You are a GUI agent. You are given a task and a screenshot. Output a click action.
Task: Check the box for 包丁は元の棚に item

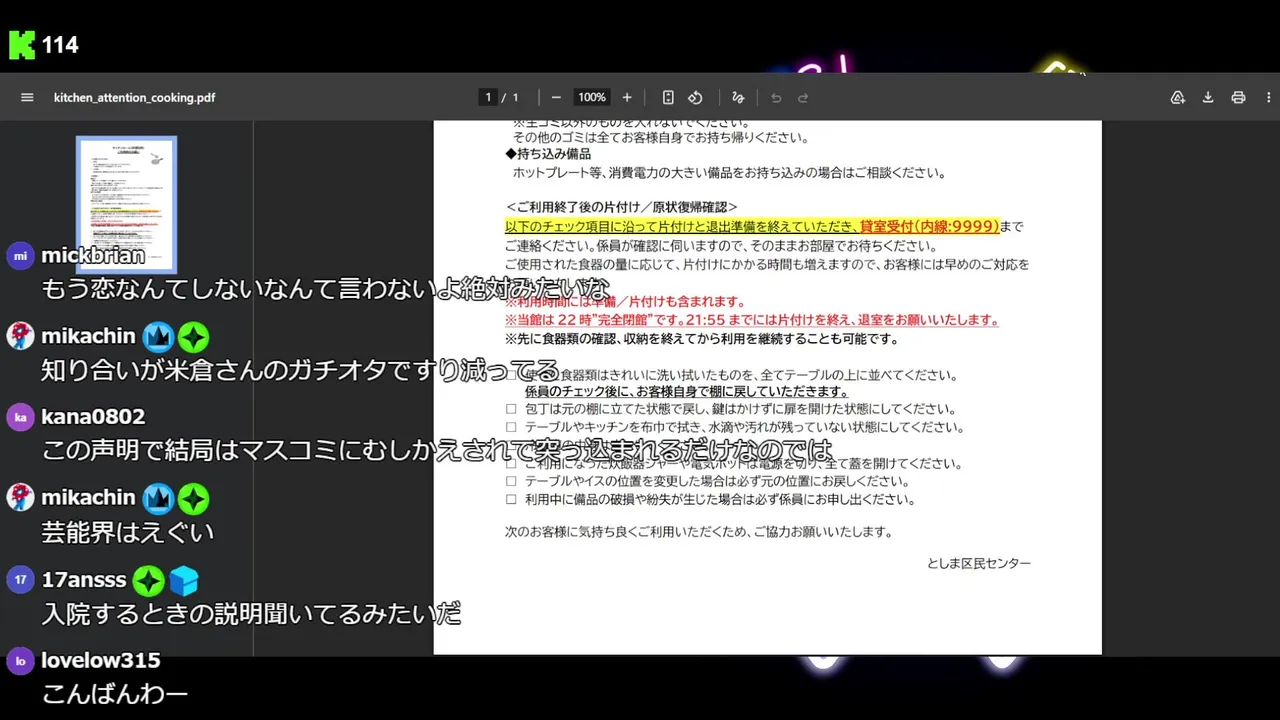tap(511, 409)
